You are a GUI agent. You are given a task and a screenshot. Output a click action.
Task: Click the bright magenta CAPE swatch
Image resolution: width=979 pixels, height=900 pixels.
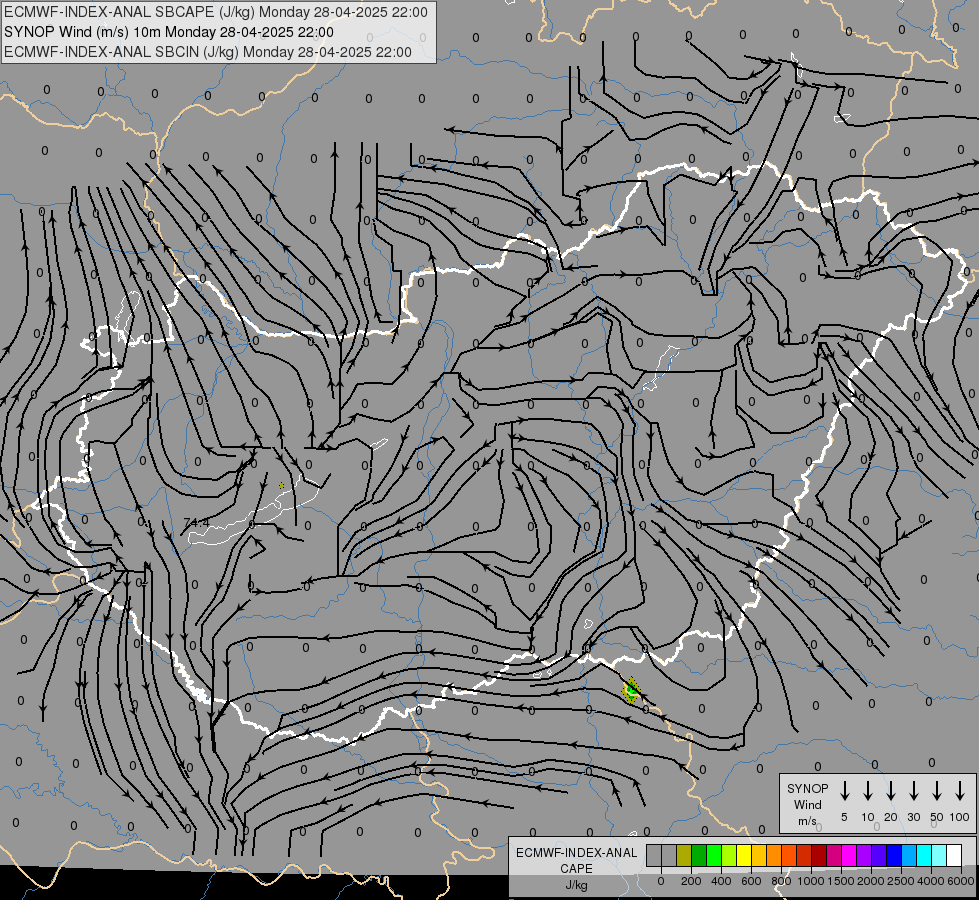tap(849, 855)
